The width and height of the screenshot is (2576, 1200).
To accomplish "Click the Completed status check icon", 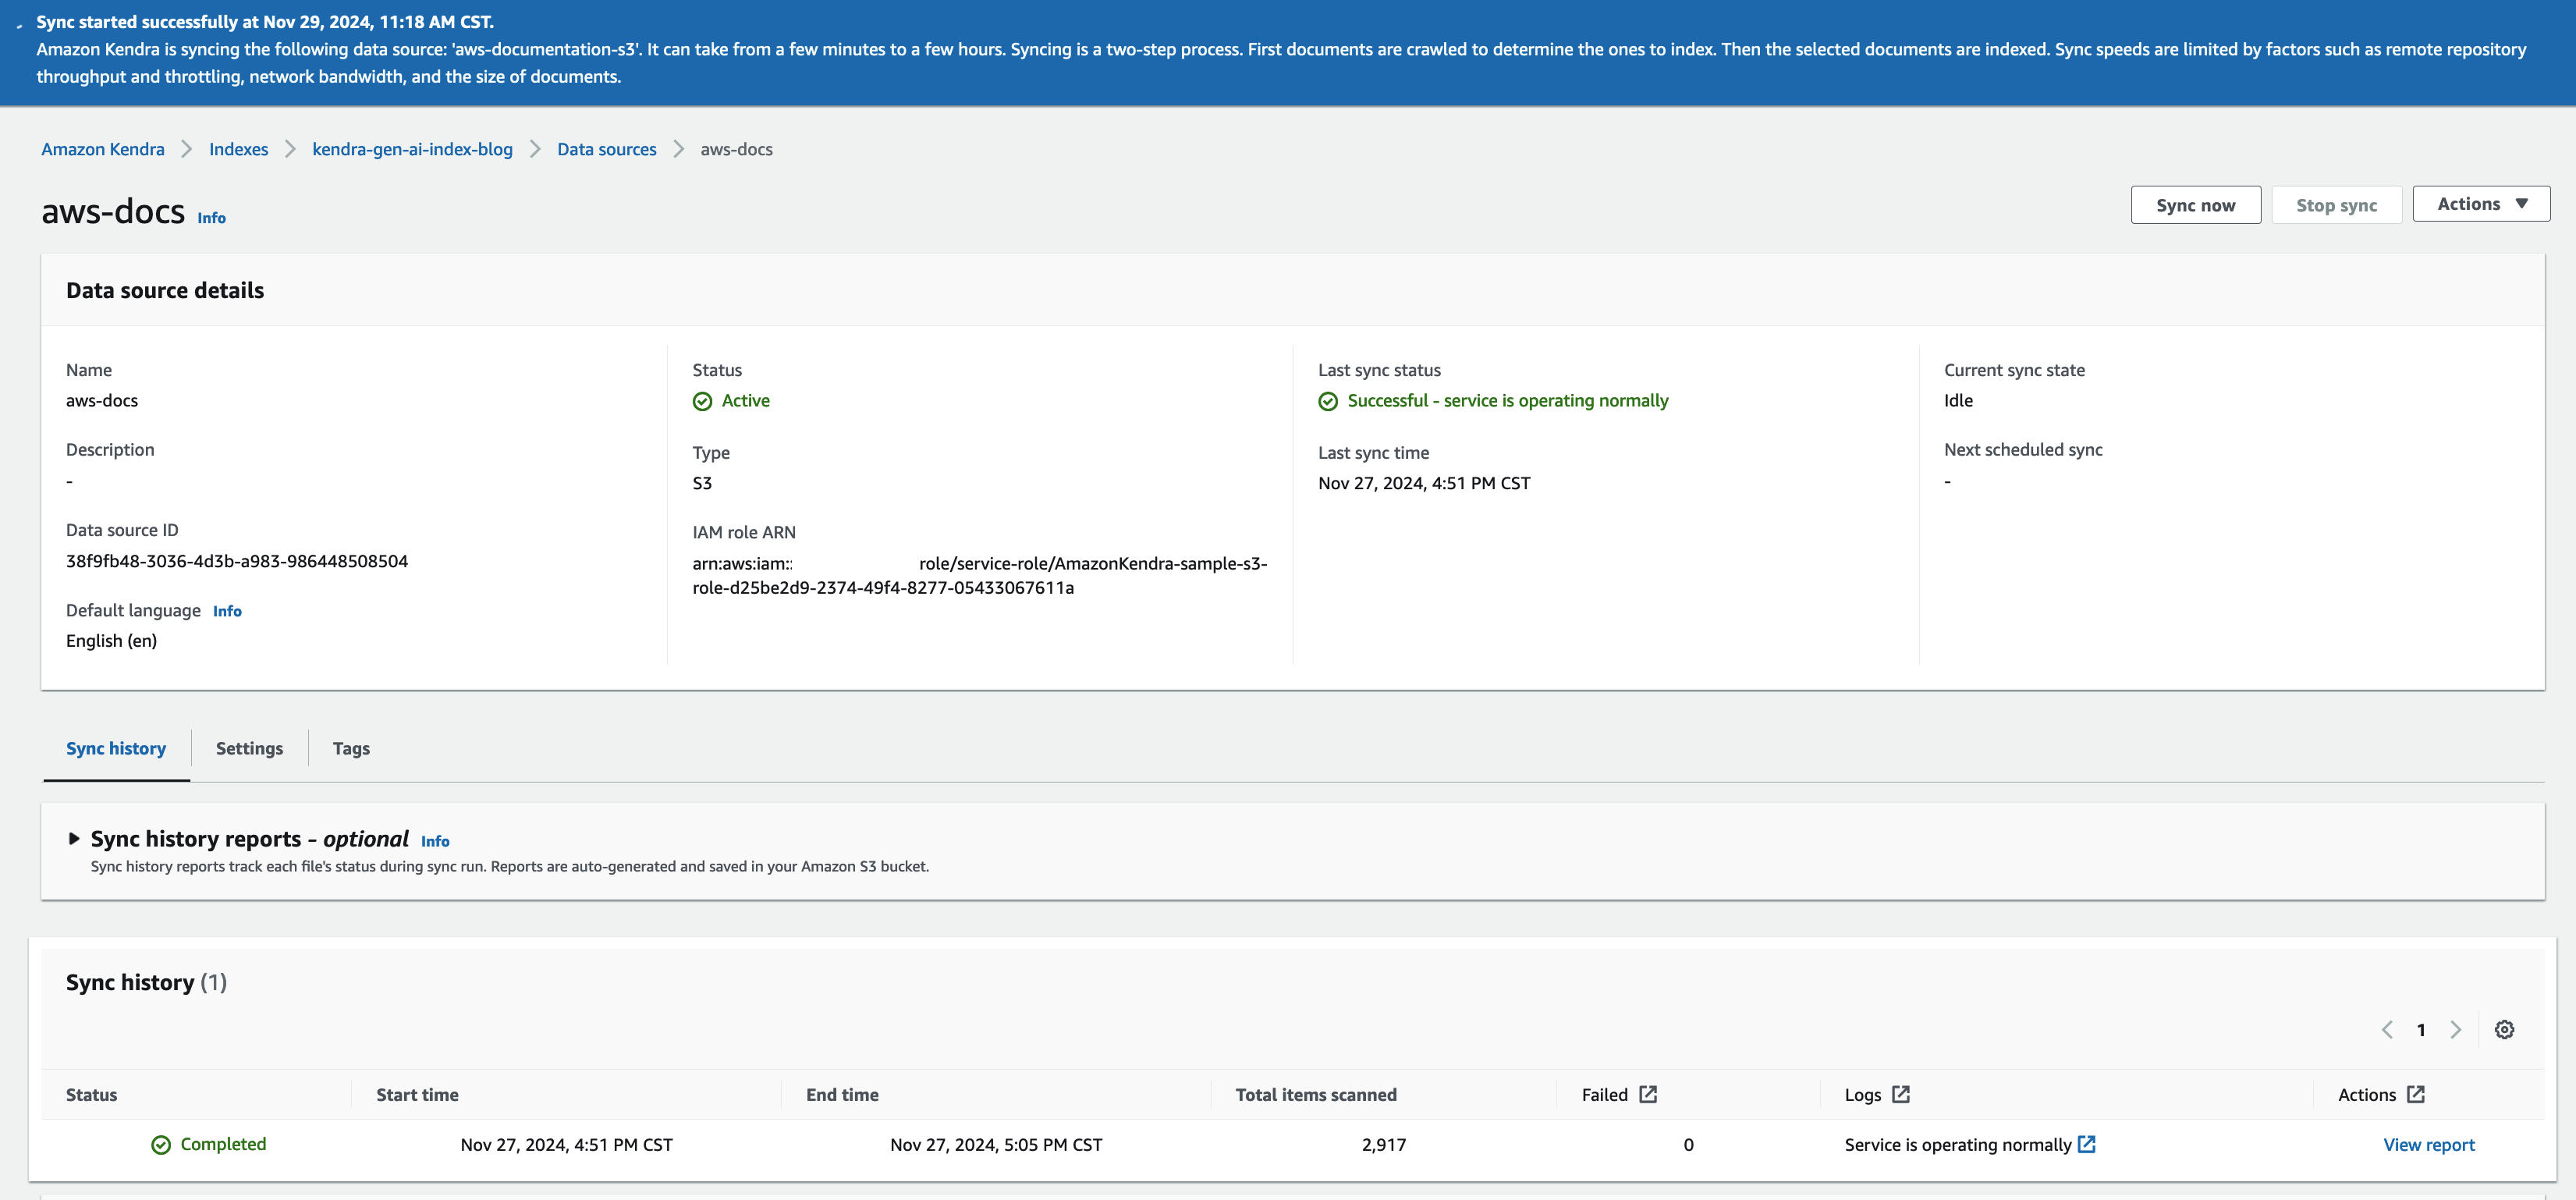I will pyautogui.click(x=161, y=1145).
